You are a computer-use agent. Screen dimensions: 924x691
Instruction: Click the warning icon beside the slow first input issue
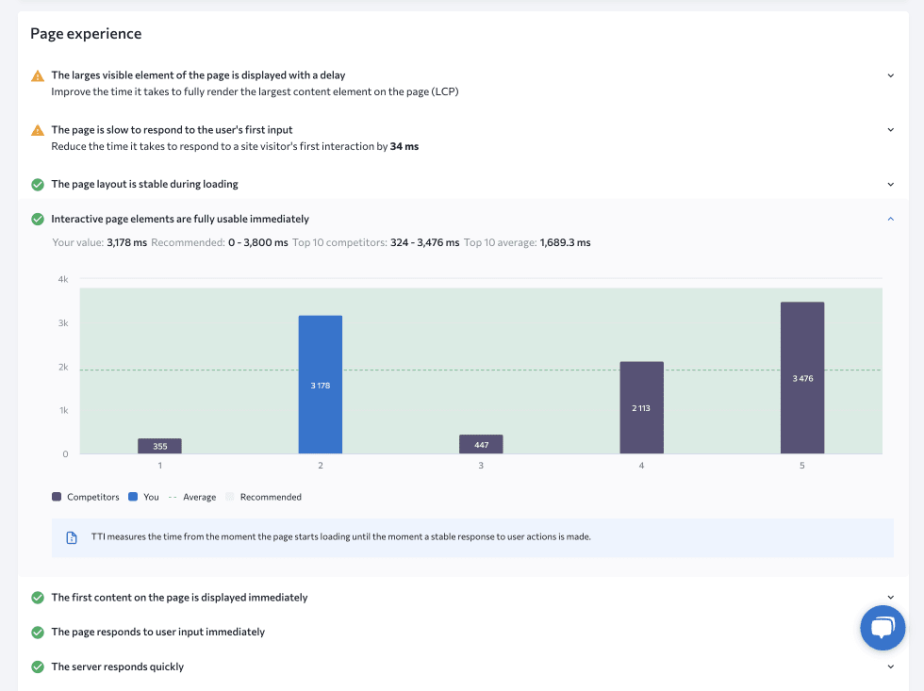coord(39,129)
